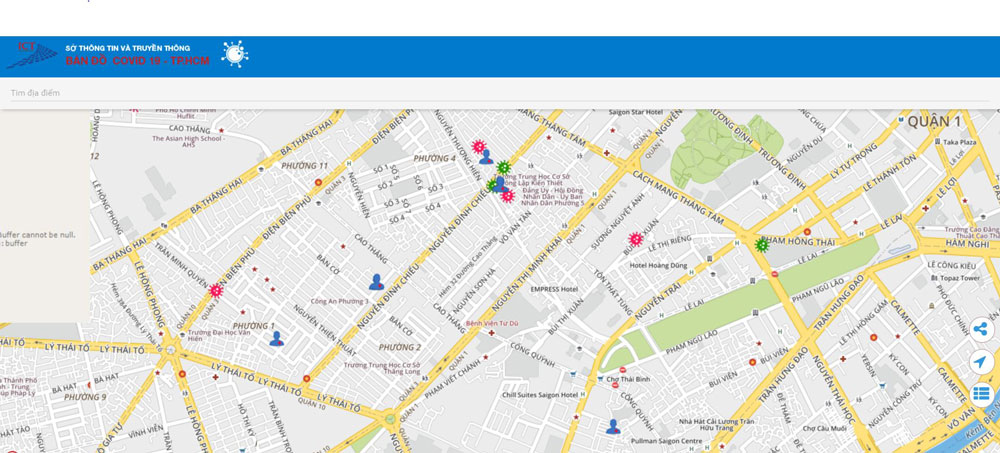Click the 'PHƯỜNG 9' ward label
The width and height of the screenshot is (1000, 453).
85,397
